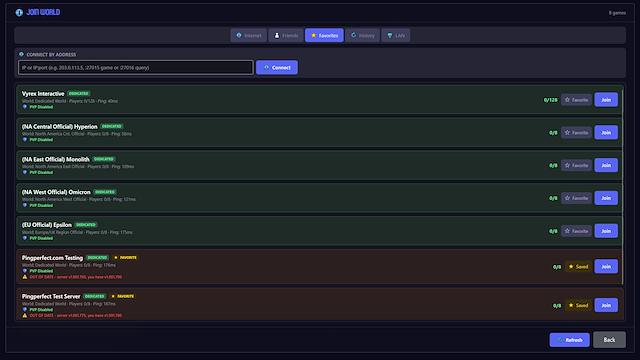
Task: Click the PVP shield icon under Pingperfect.com Testing
Action: click(x=25, y=271)
